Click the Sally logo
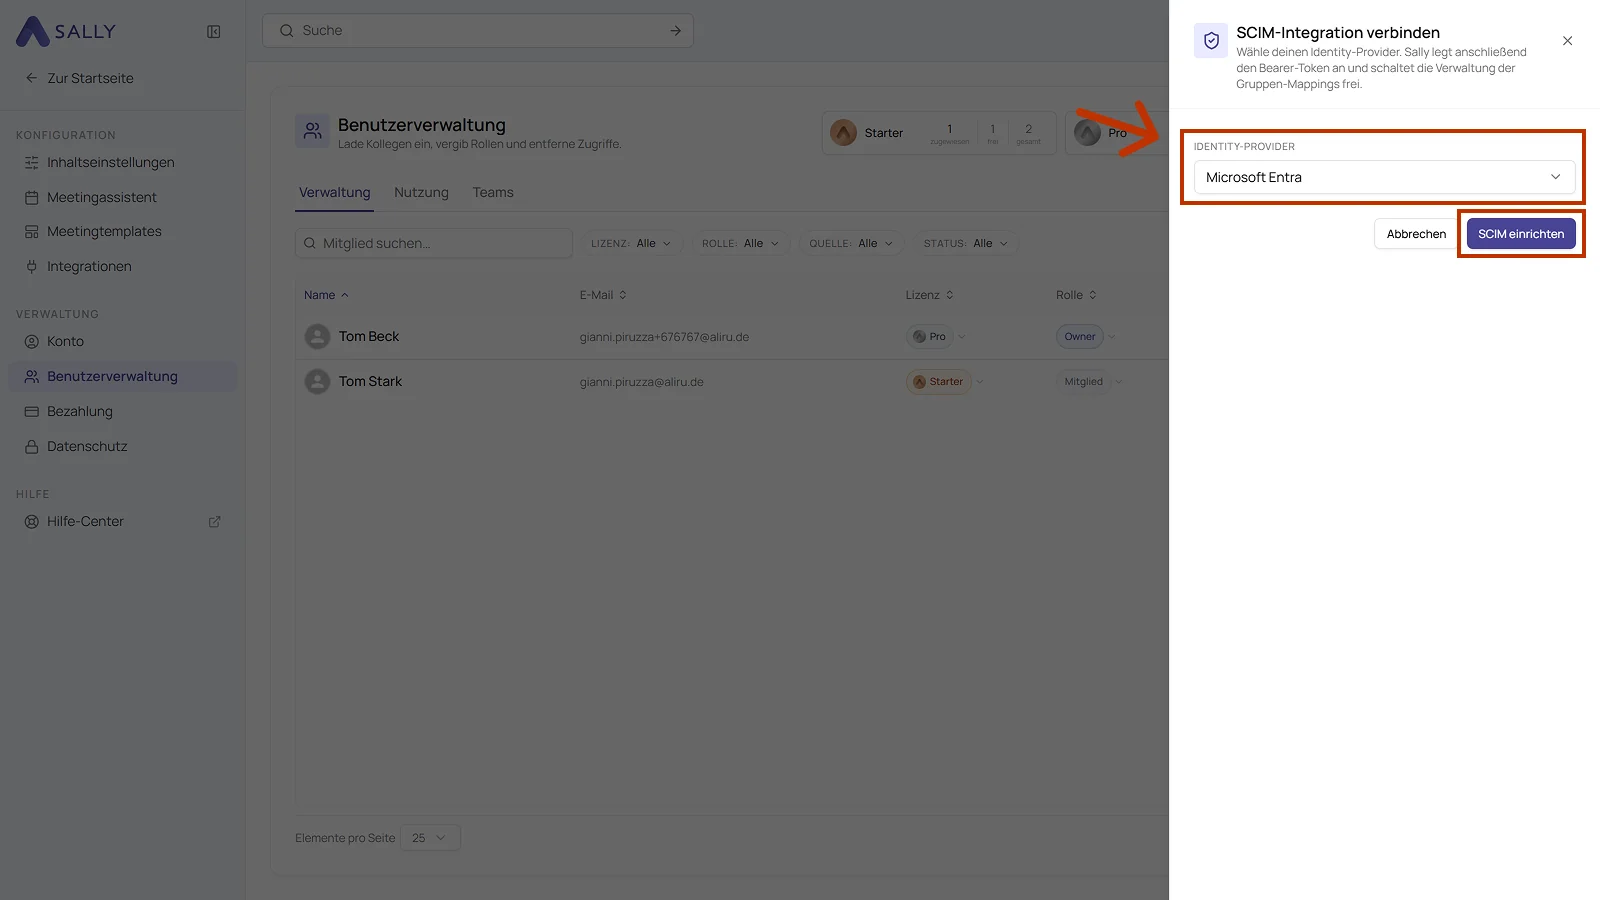This screenshot has height=900, width=1600. [66, 31]
